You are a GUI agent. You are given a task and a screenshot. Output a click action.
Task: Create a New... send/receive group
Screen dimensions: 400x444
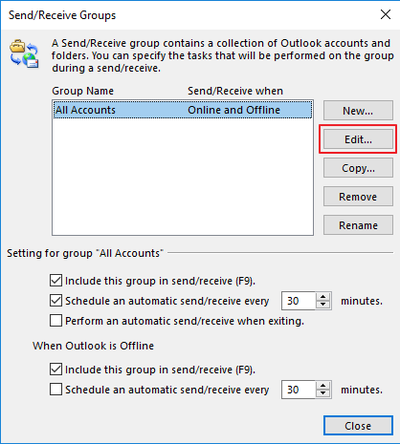click(358, 111)
